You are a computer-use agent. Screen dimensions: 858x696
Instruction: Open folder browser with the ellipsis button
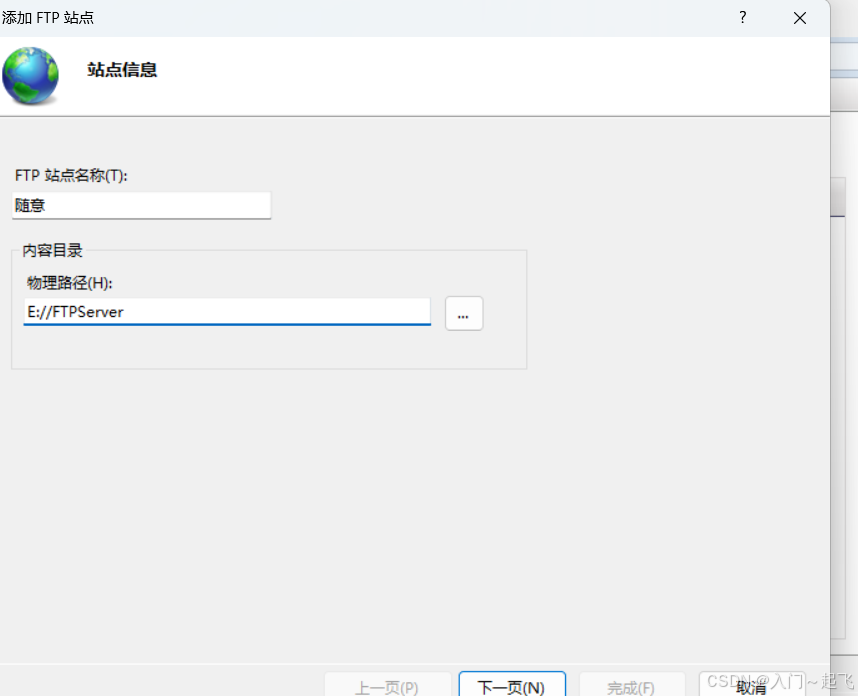pyautogui.click(x=464, y=314)
